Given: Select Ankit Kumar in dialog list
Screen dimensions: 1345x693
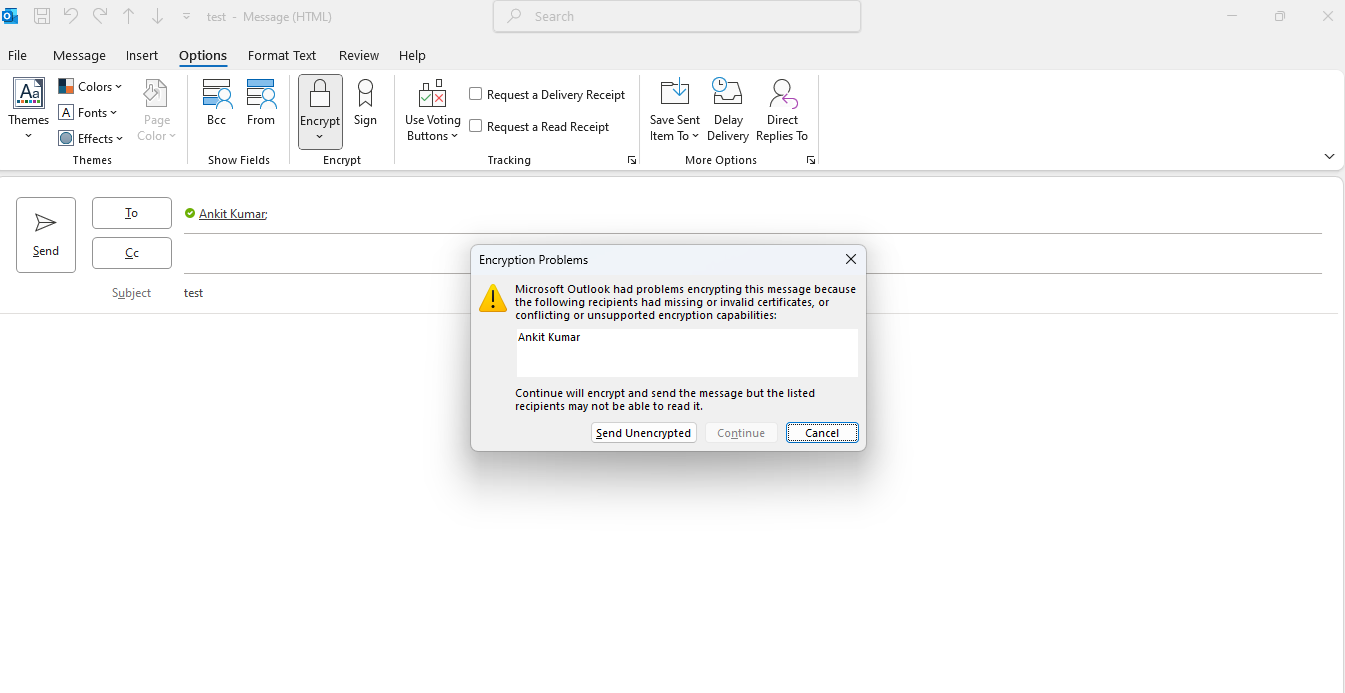Looking at the screenshot, I should pyautogui.click(x=549, y=337).
